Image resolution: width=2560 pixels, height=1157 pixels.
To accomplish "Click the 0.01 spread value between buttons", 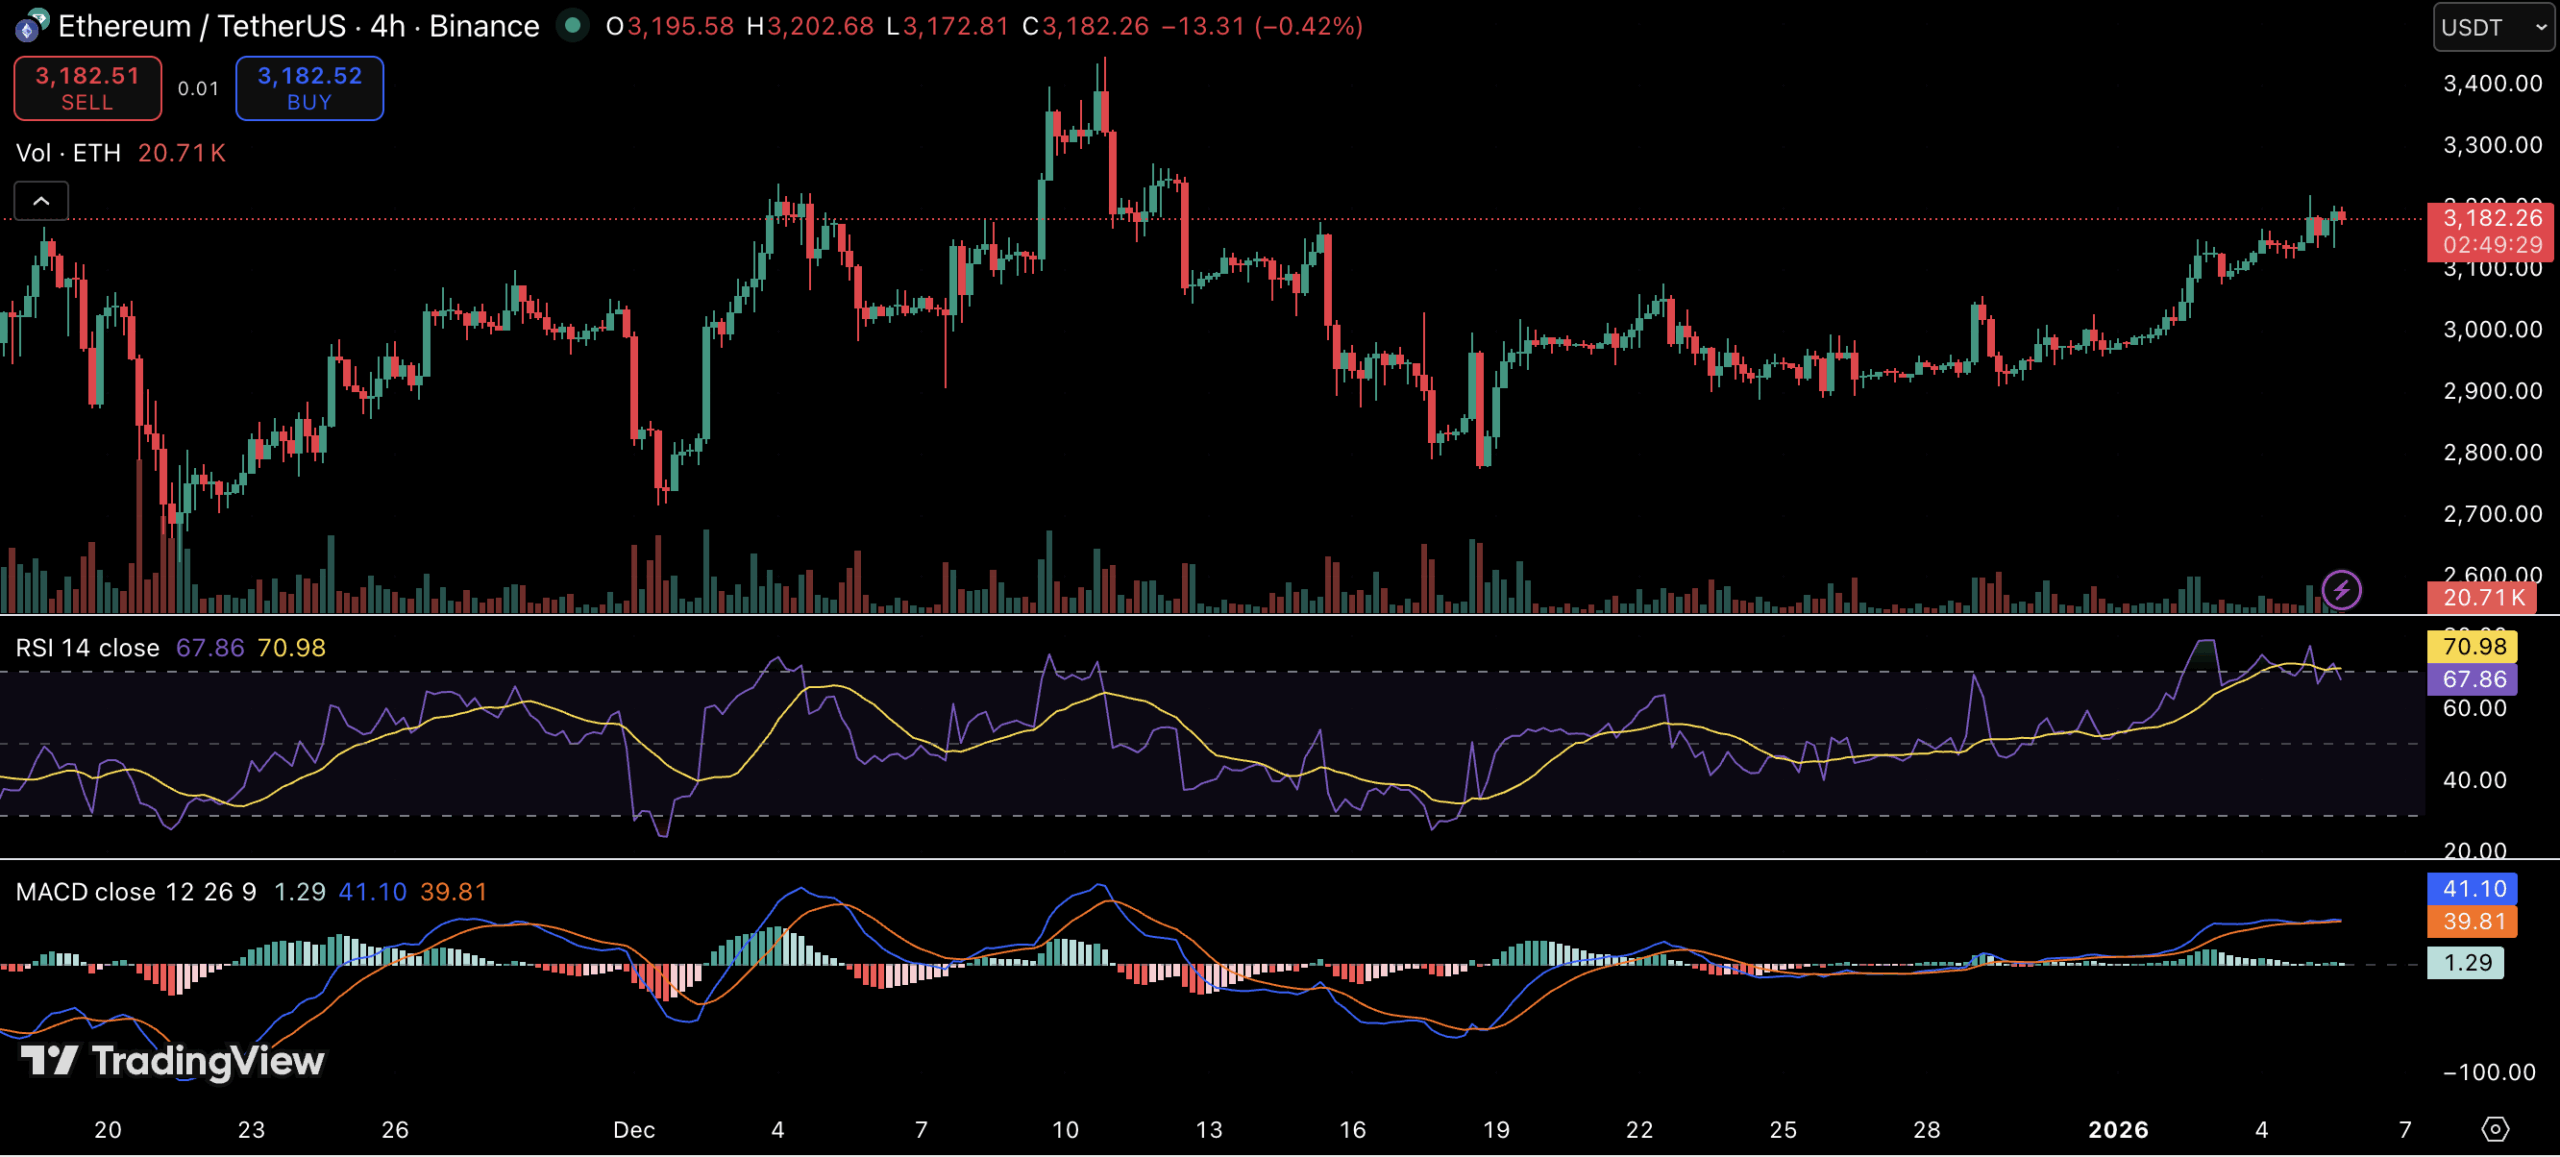I will [x=198, y=89].
